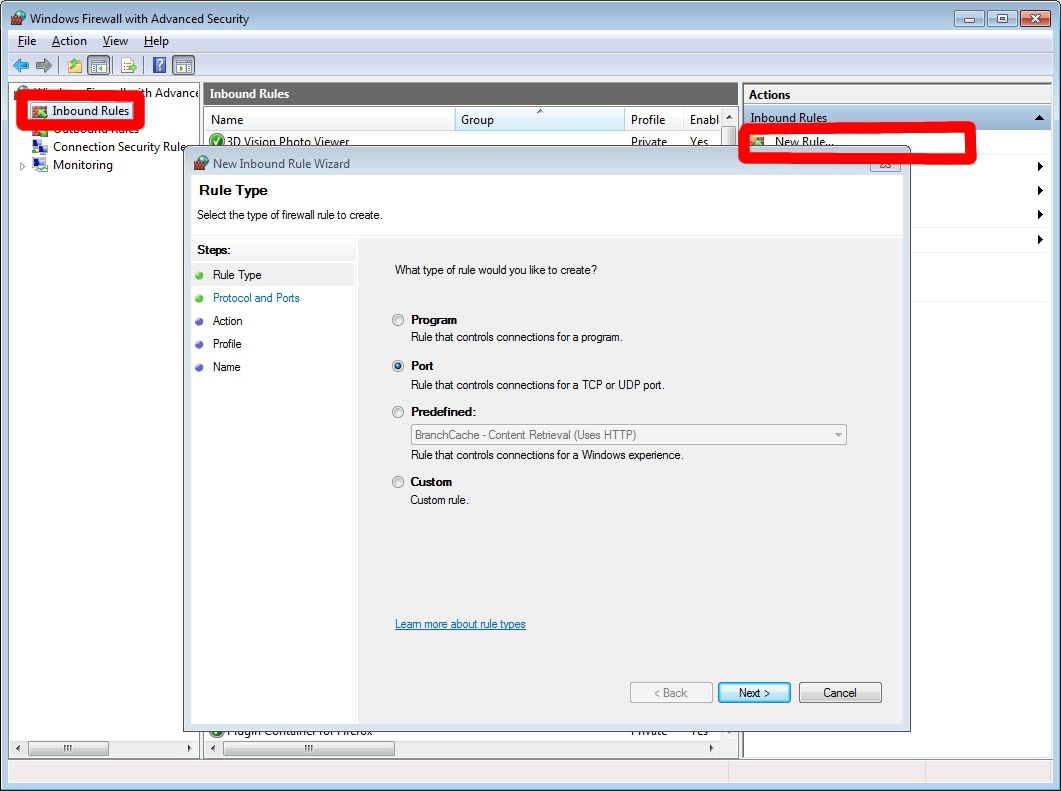Go back using the blue Back arrow
The image size is (1061, 791).
21,66
